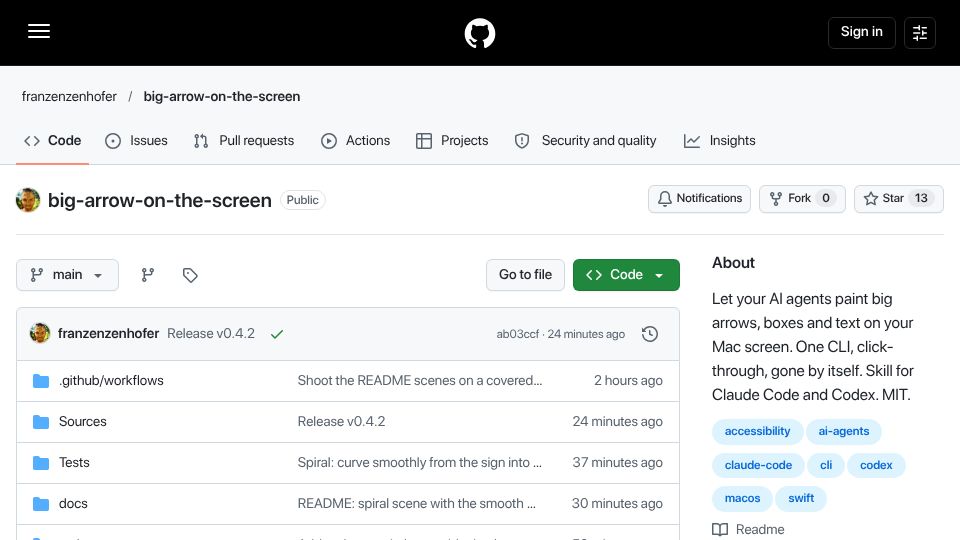Click Go to file button
The image size is (960, 540).
tap(525, 275)
